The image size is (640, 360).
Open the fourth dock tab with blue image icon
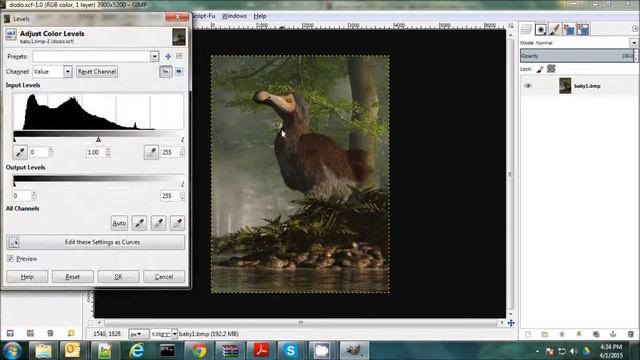tap(569, 29)
